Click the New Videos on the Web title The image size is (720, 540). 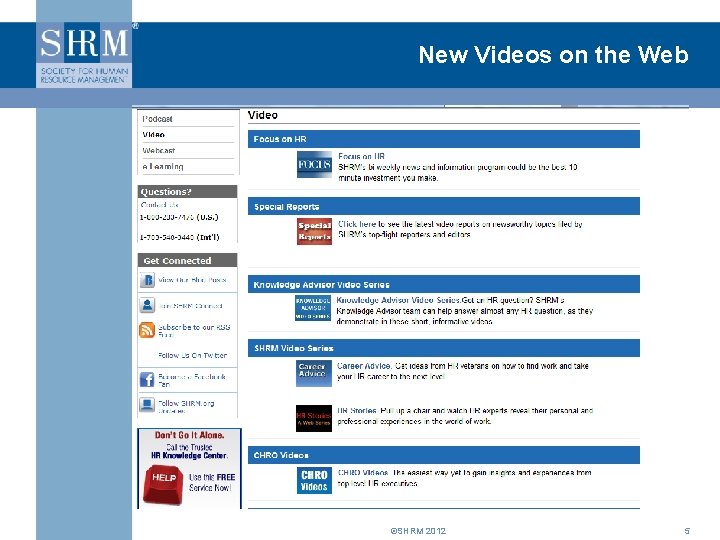click(x=553, y=55)
